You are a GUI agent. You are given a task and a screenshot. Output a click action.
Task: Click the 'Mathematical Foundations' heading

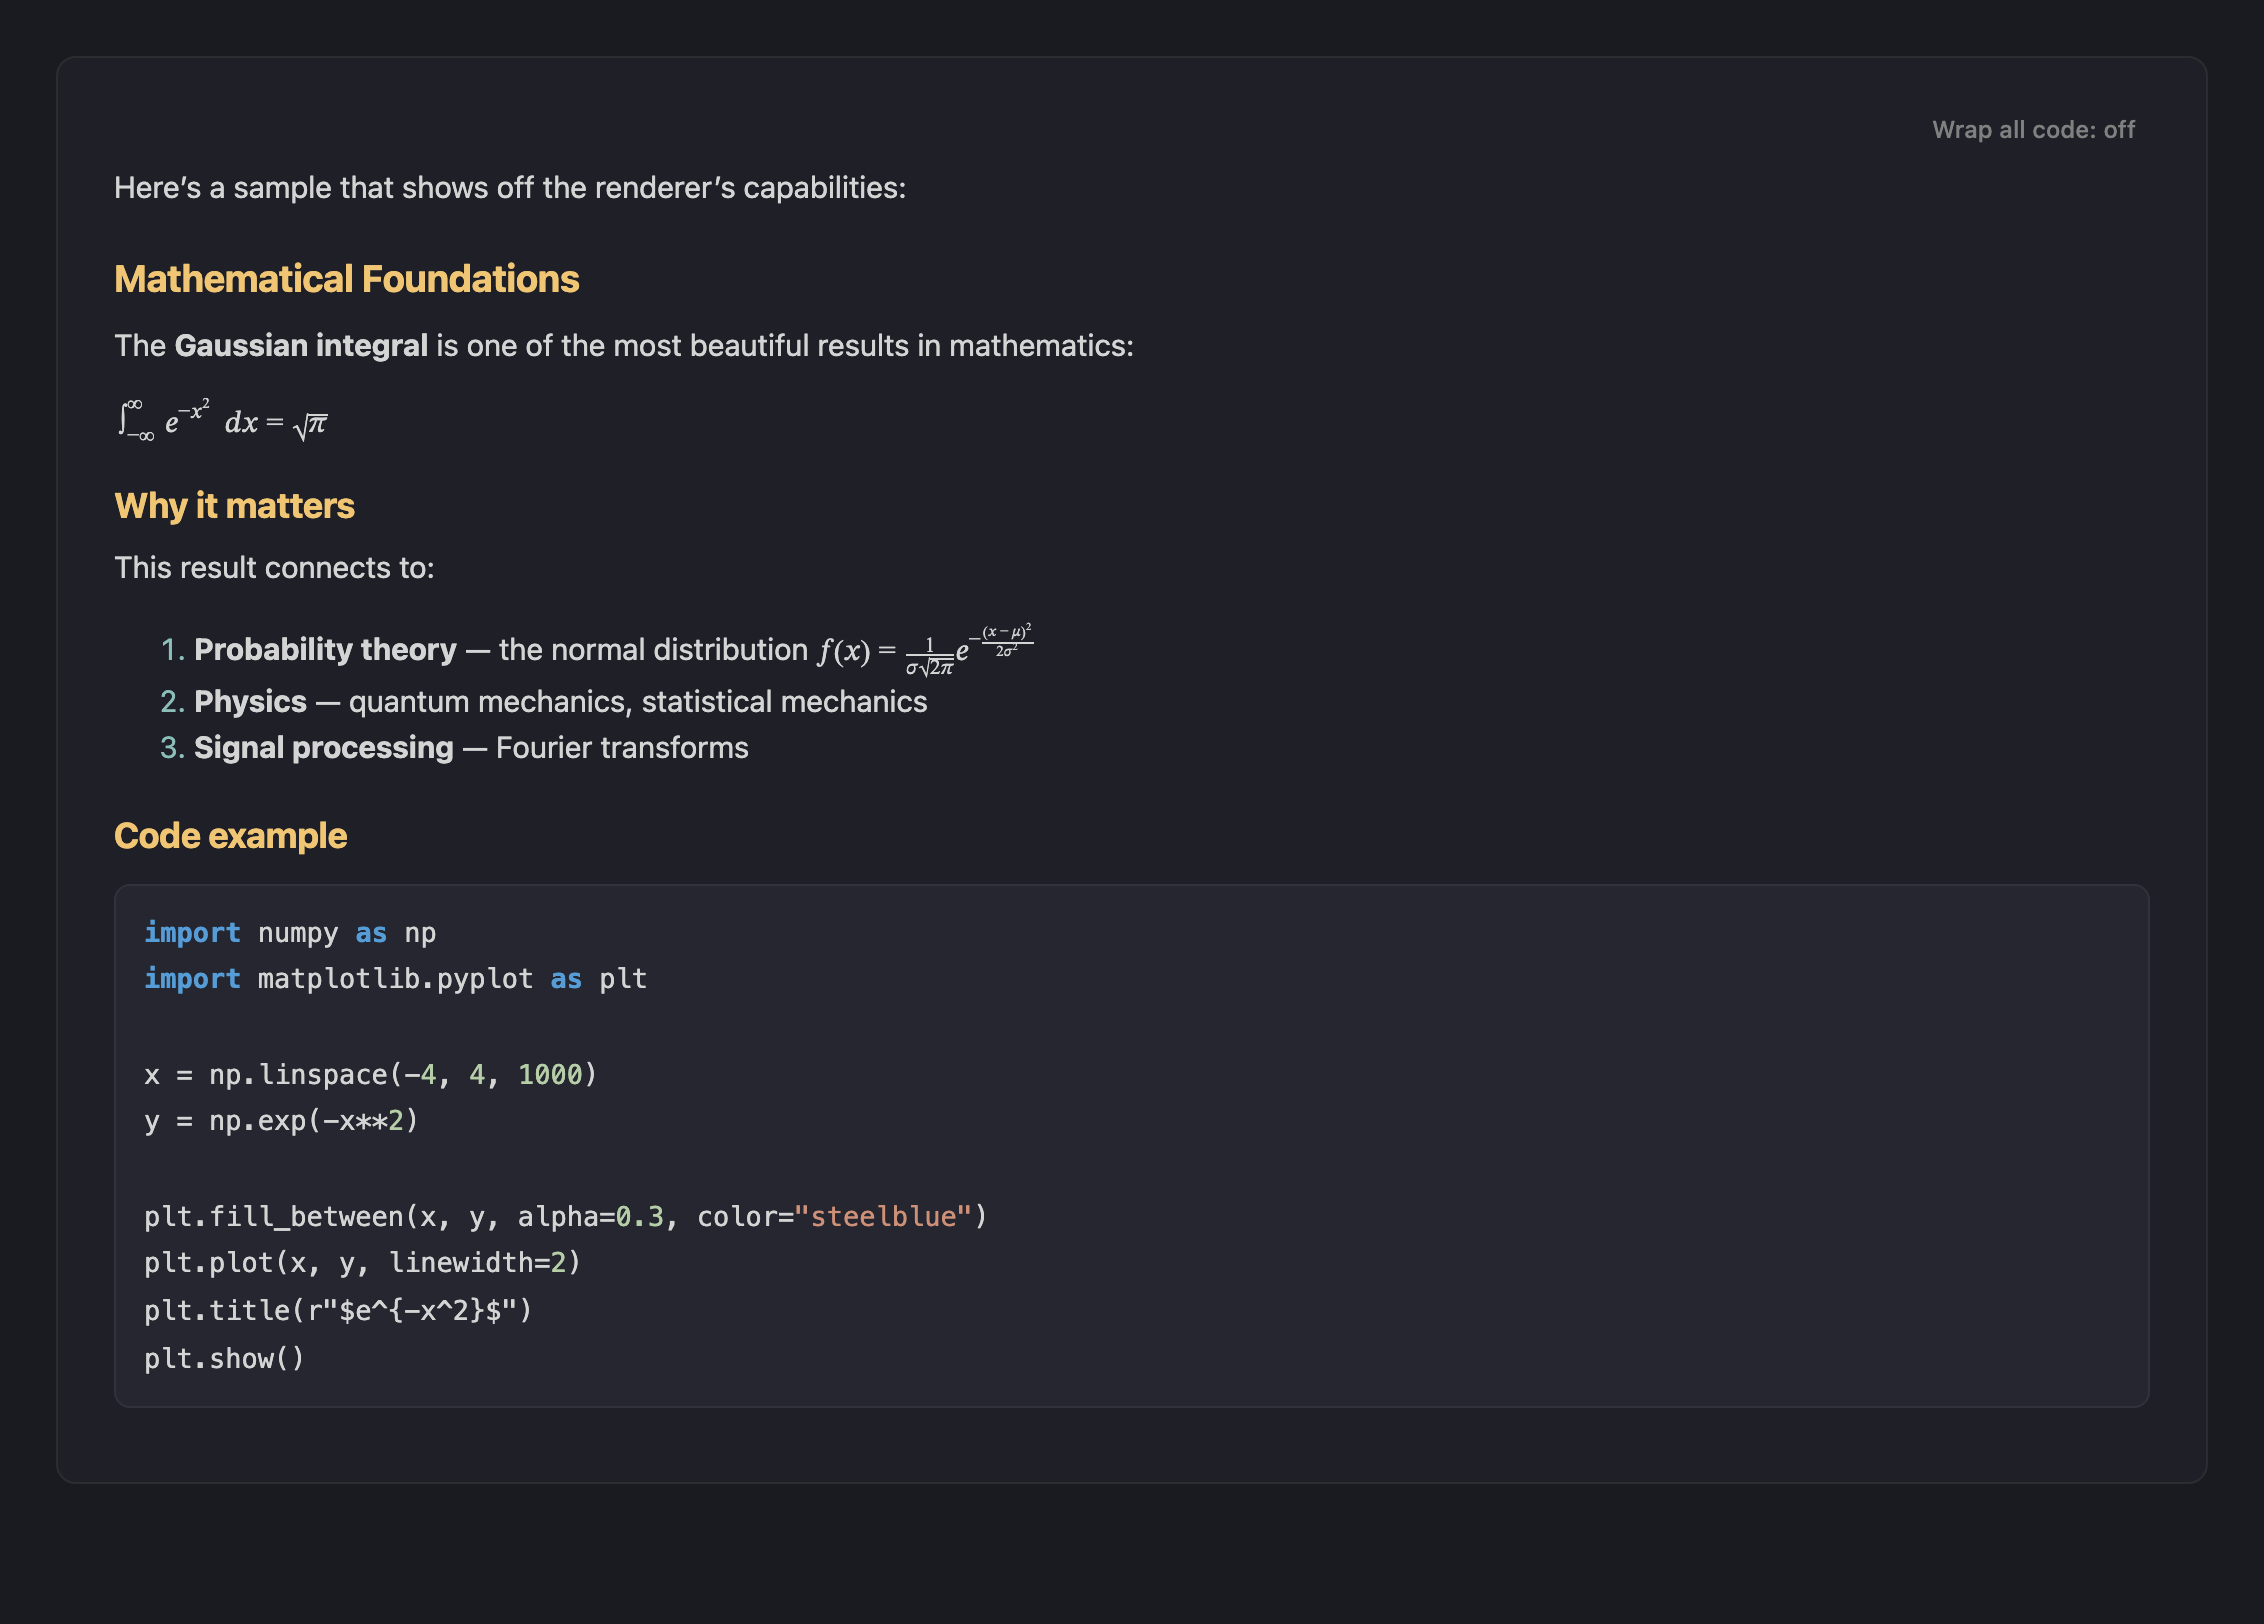click(346, 279)
